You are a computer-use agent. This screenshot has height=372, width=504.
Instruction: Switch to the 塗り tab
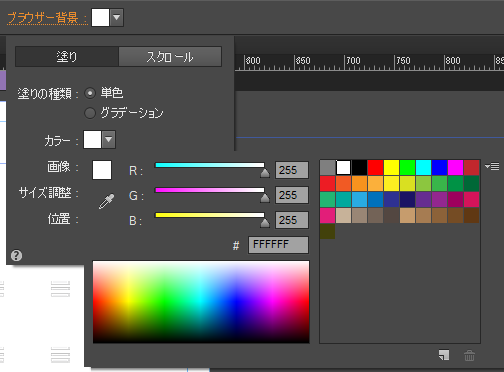[67, 57]
